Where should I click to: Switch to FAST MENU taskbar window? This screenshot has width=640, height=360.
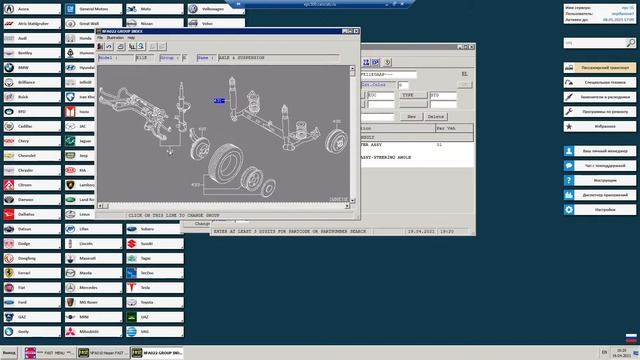(49, 353)
